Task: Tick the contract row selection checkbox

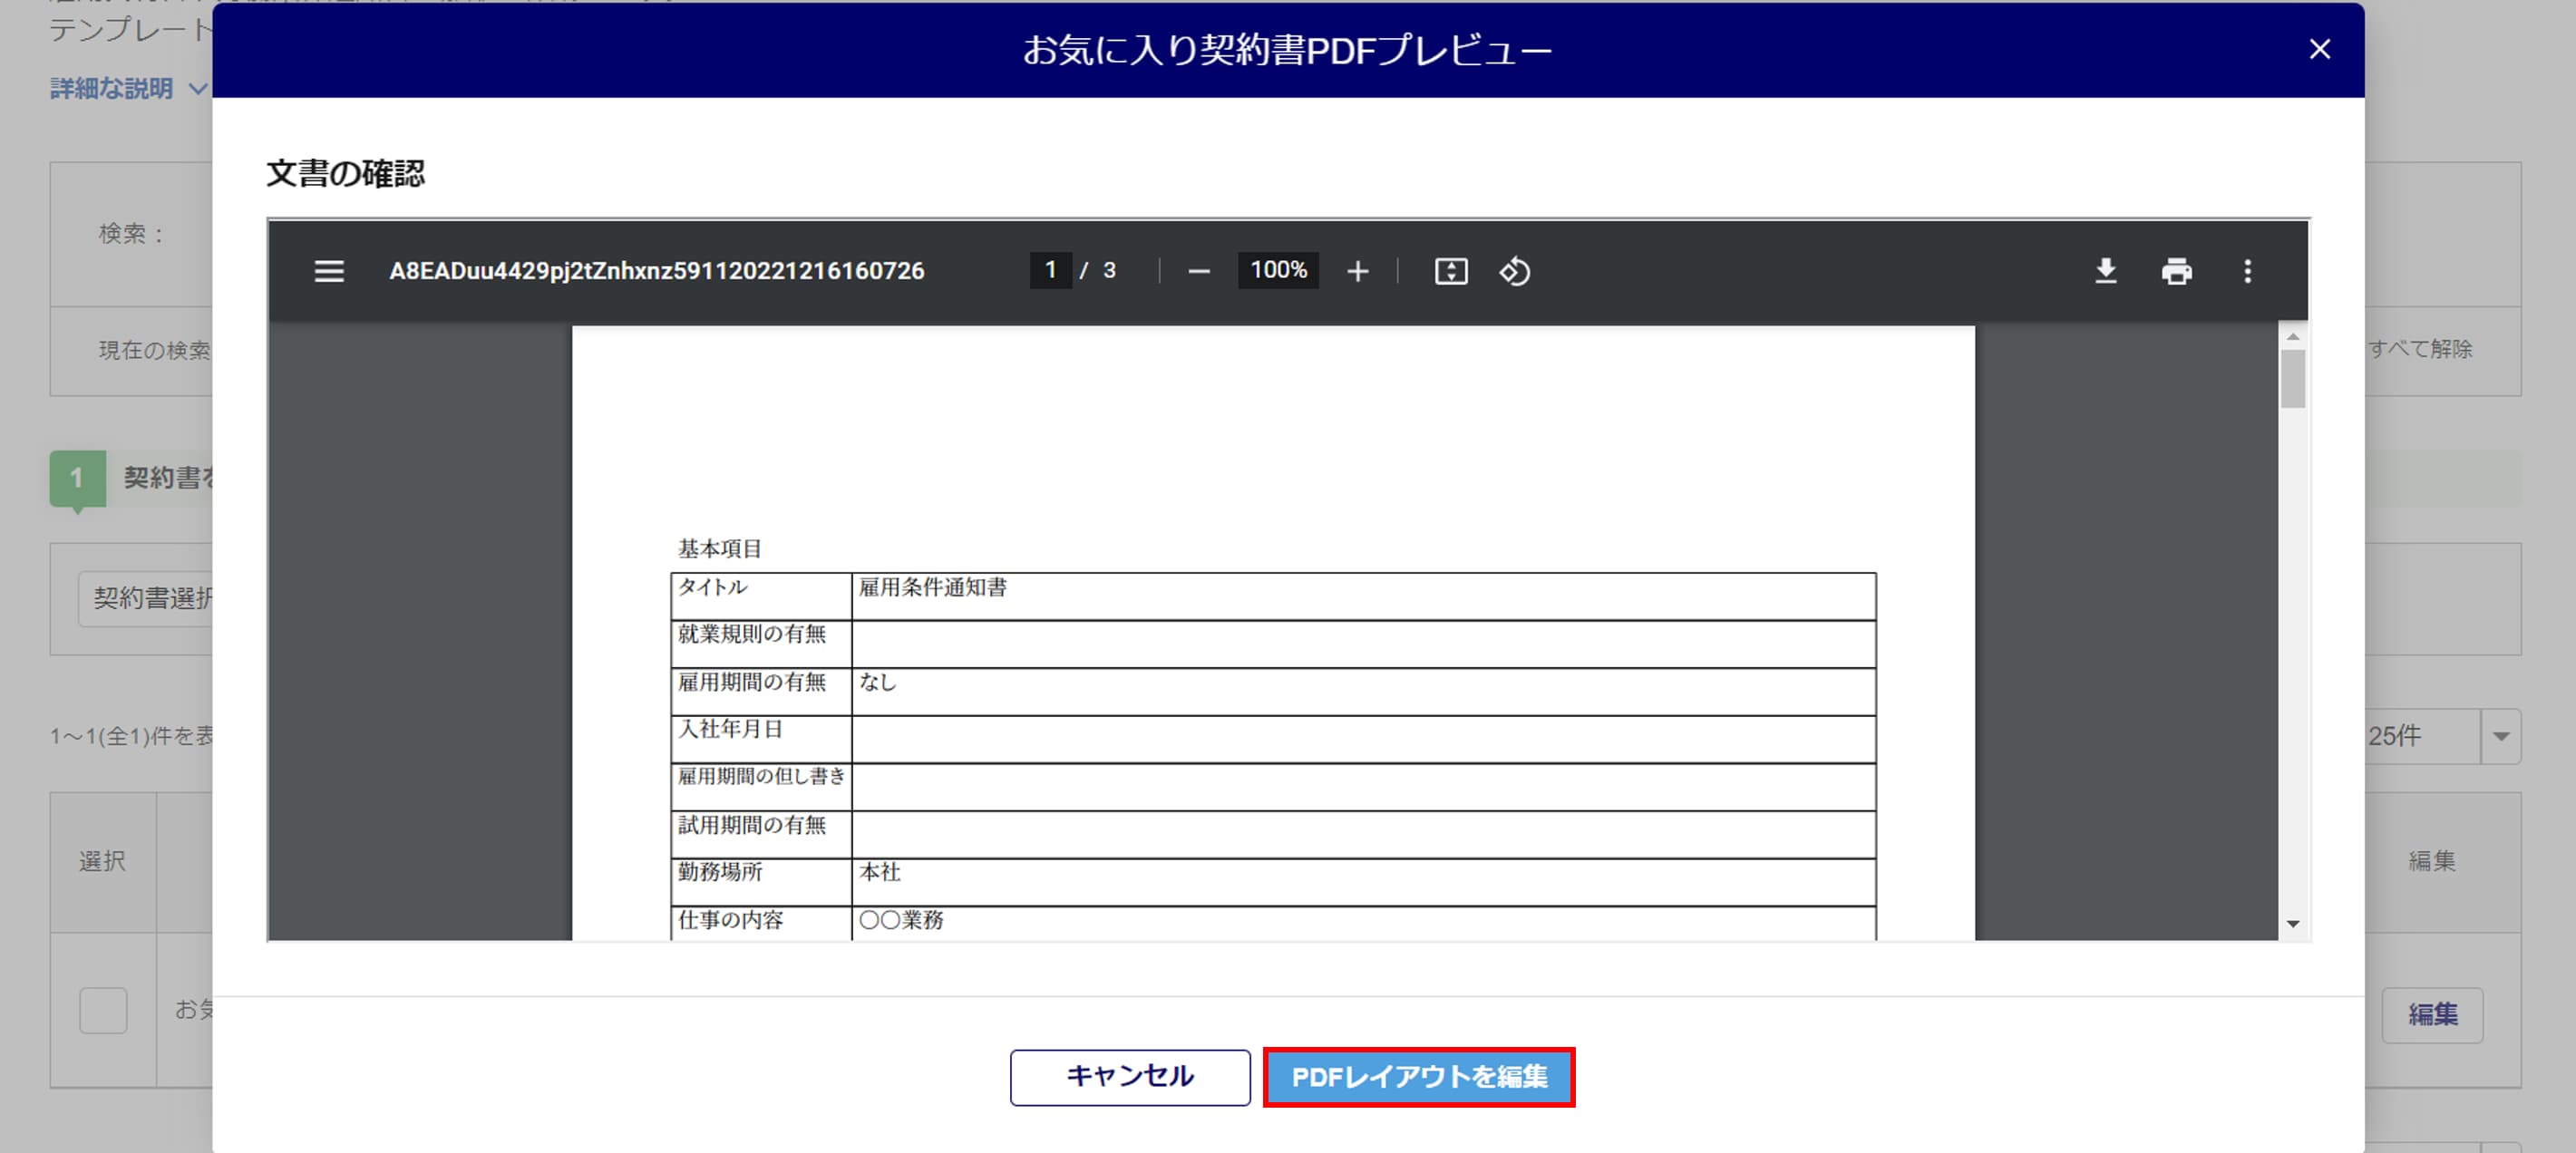Action: [x=103, y=1010]
